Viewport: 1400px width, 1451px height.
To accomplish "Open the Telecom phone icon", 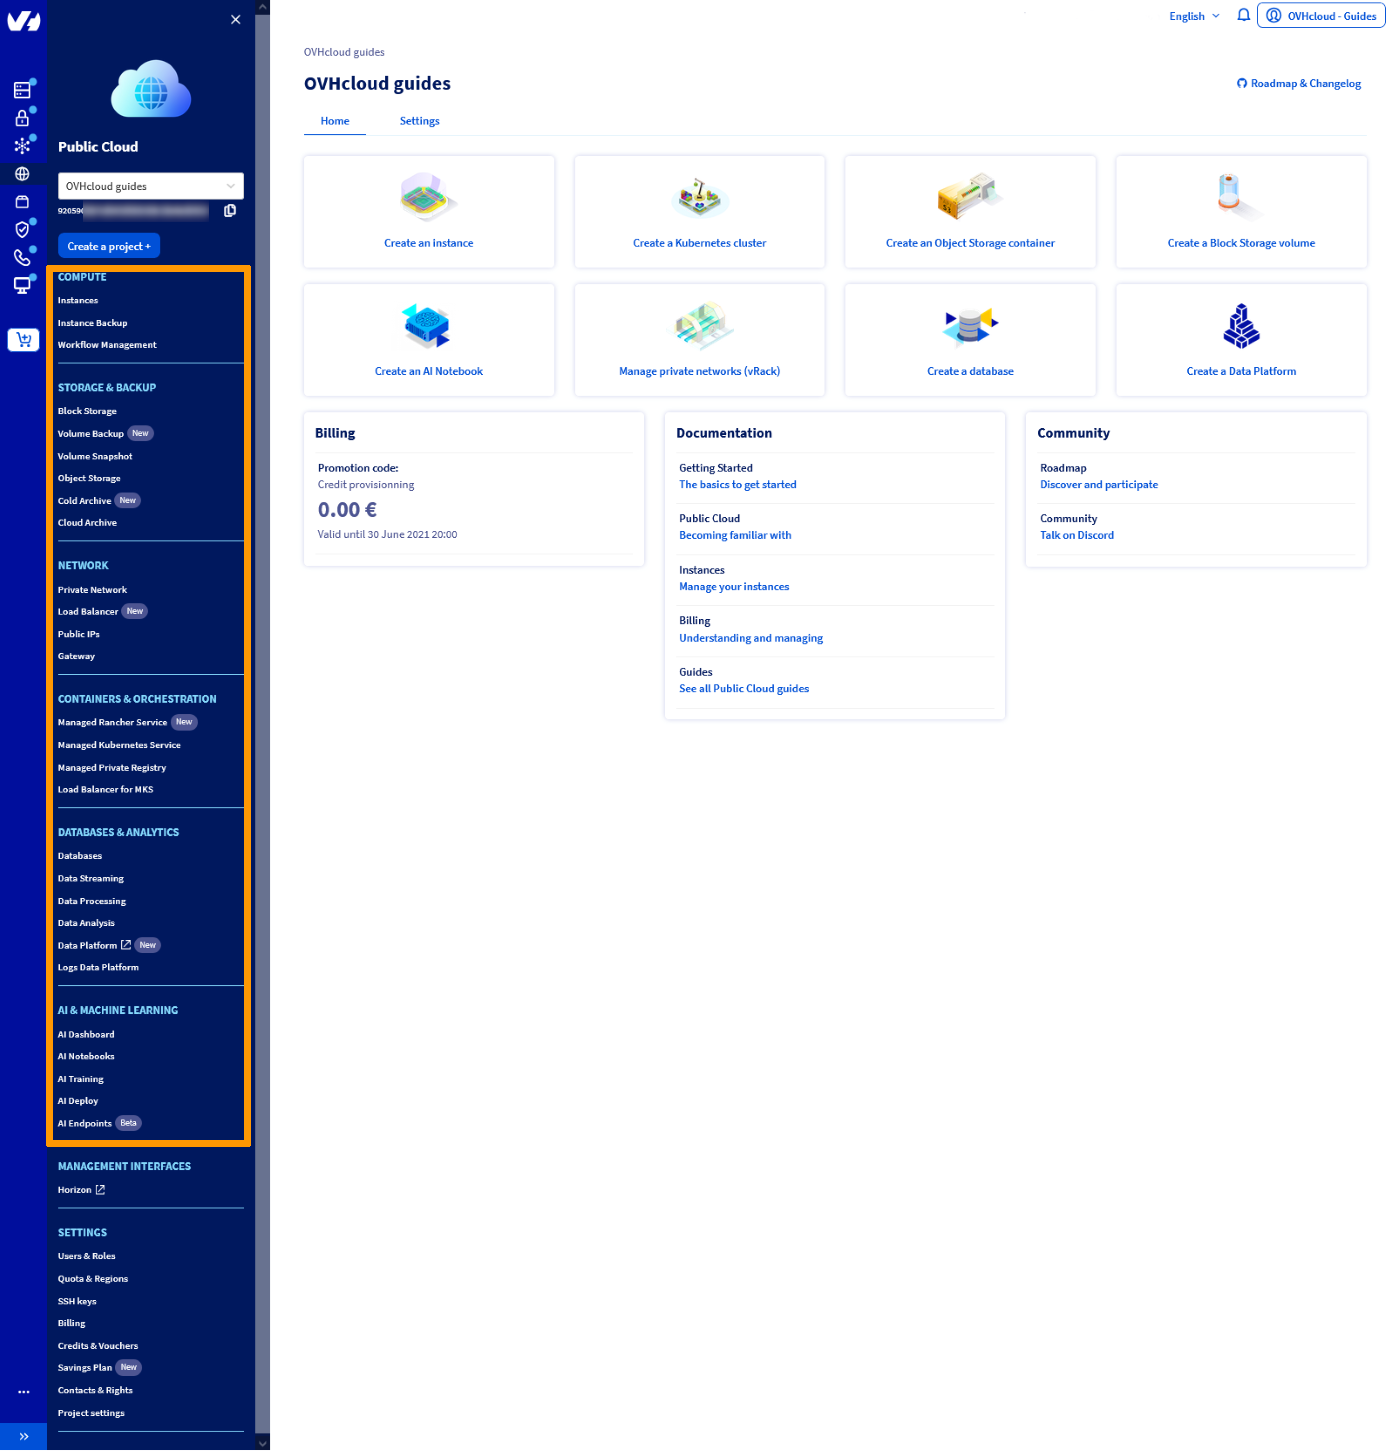I will coord(22,257).
